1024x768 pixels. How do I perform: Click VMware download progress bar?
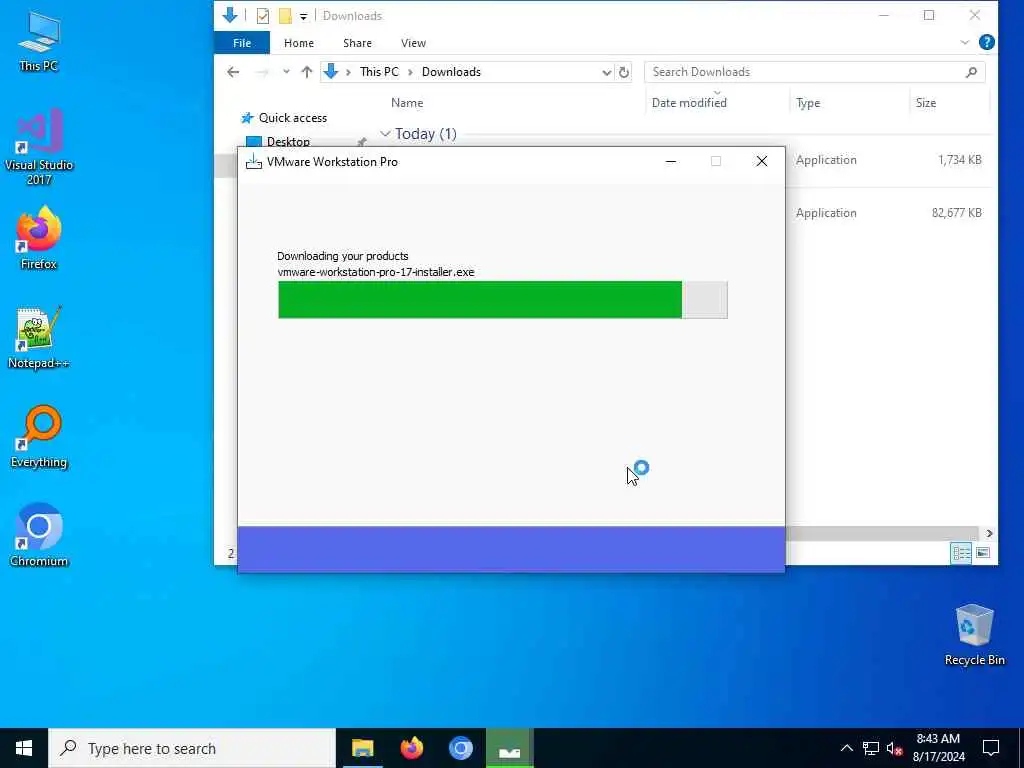(x=502, y=300)
